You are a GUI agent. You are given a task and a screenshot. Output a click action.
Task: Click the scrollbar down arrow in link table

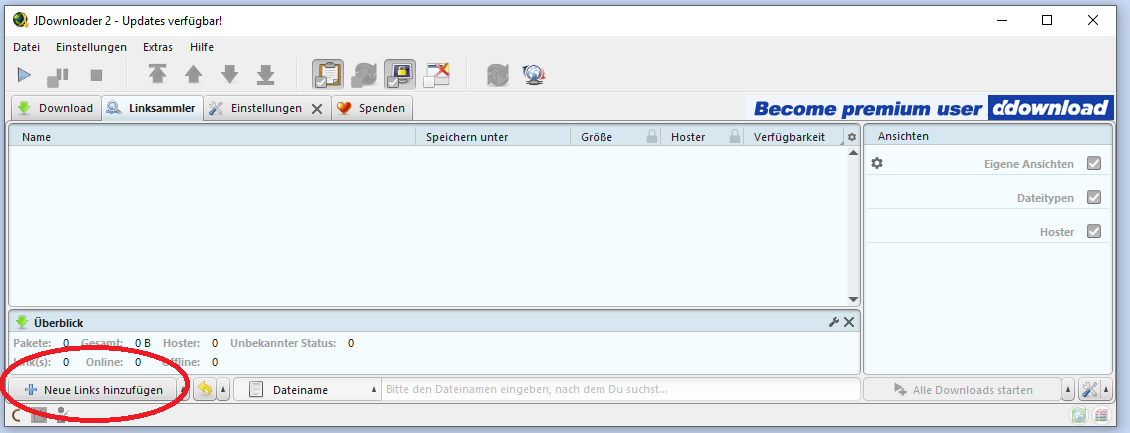tap(853, 299)
